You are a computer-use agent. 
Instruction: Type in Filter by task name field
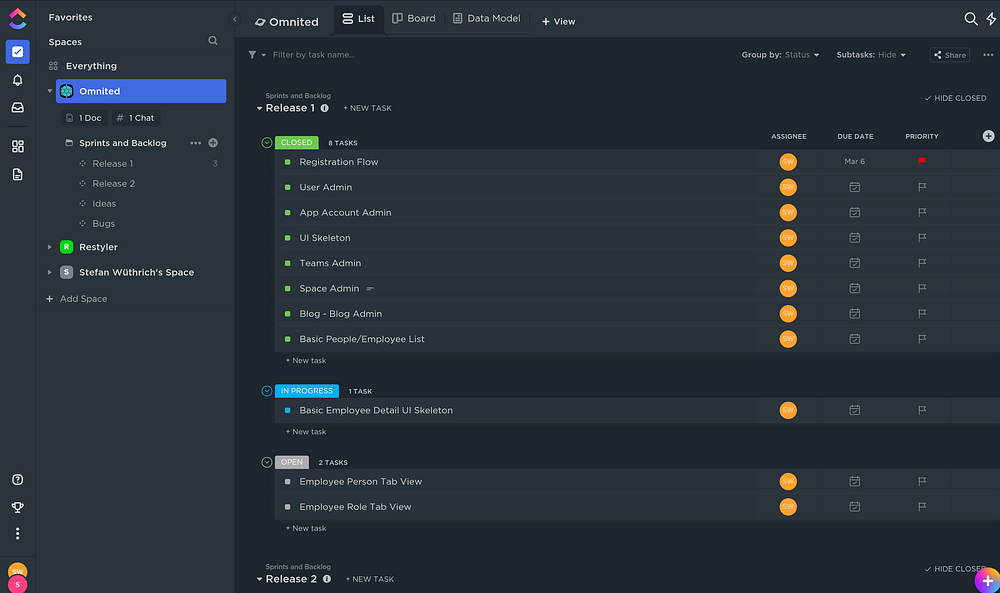(x=314, y=55)
